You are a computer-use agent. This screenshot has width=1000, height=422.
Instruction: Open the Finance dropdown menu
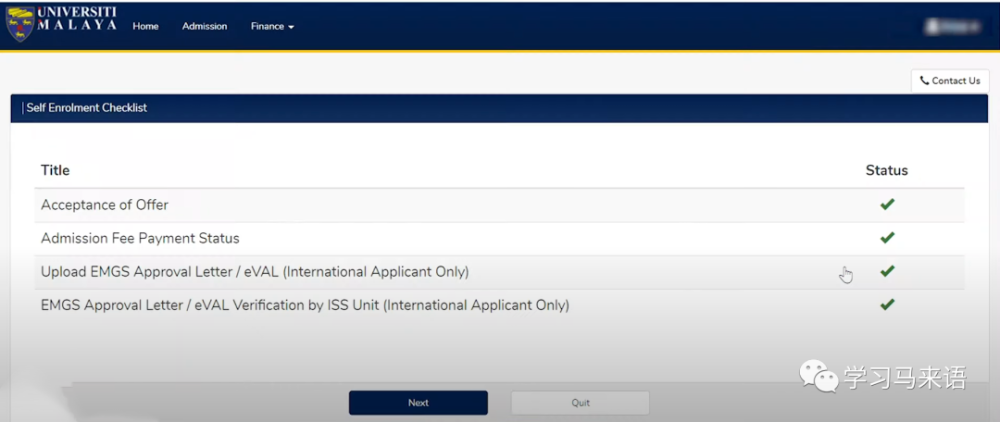click(272, 26)
